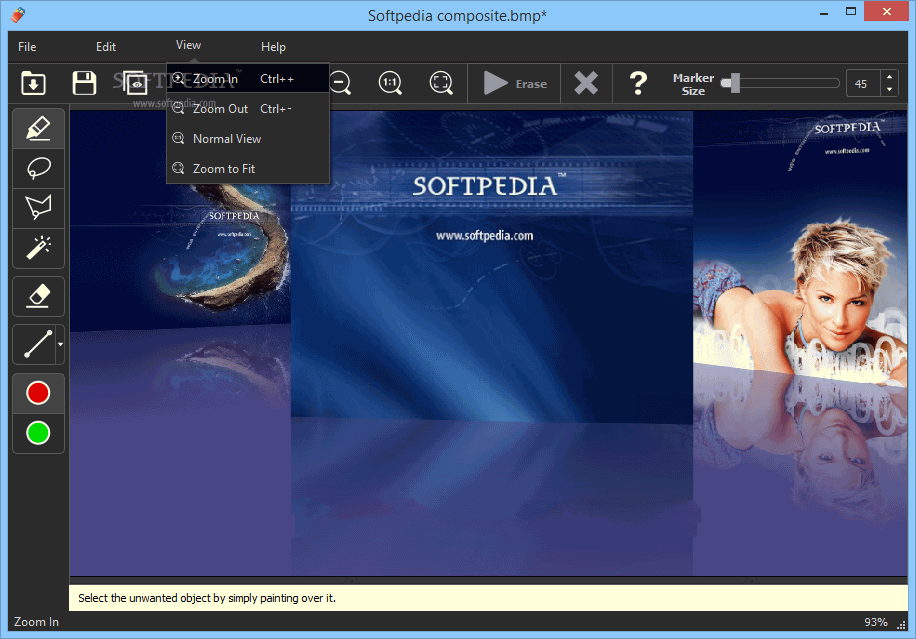The height and width of the screenshot is (639, 916).
Task: Click the 'Zoom In' status bar text
Action: (x=36, y=622)
